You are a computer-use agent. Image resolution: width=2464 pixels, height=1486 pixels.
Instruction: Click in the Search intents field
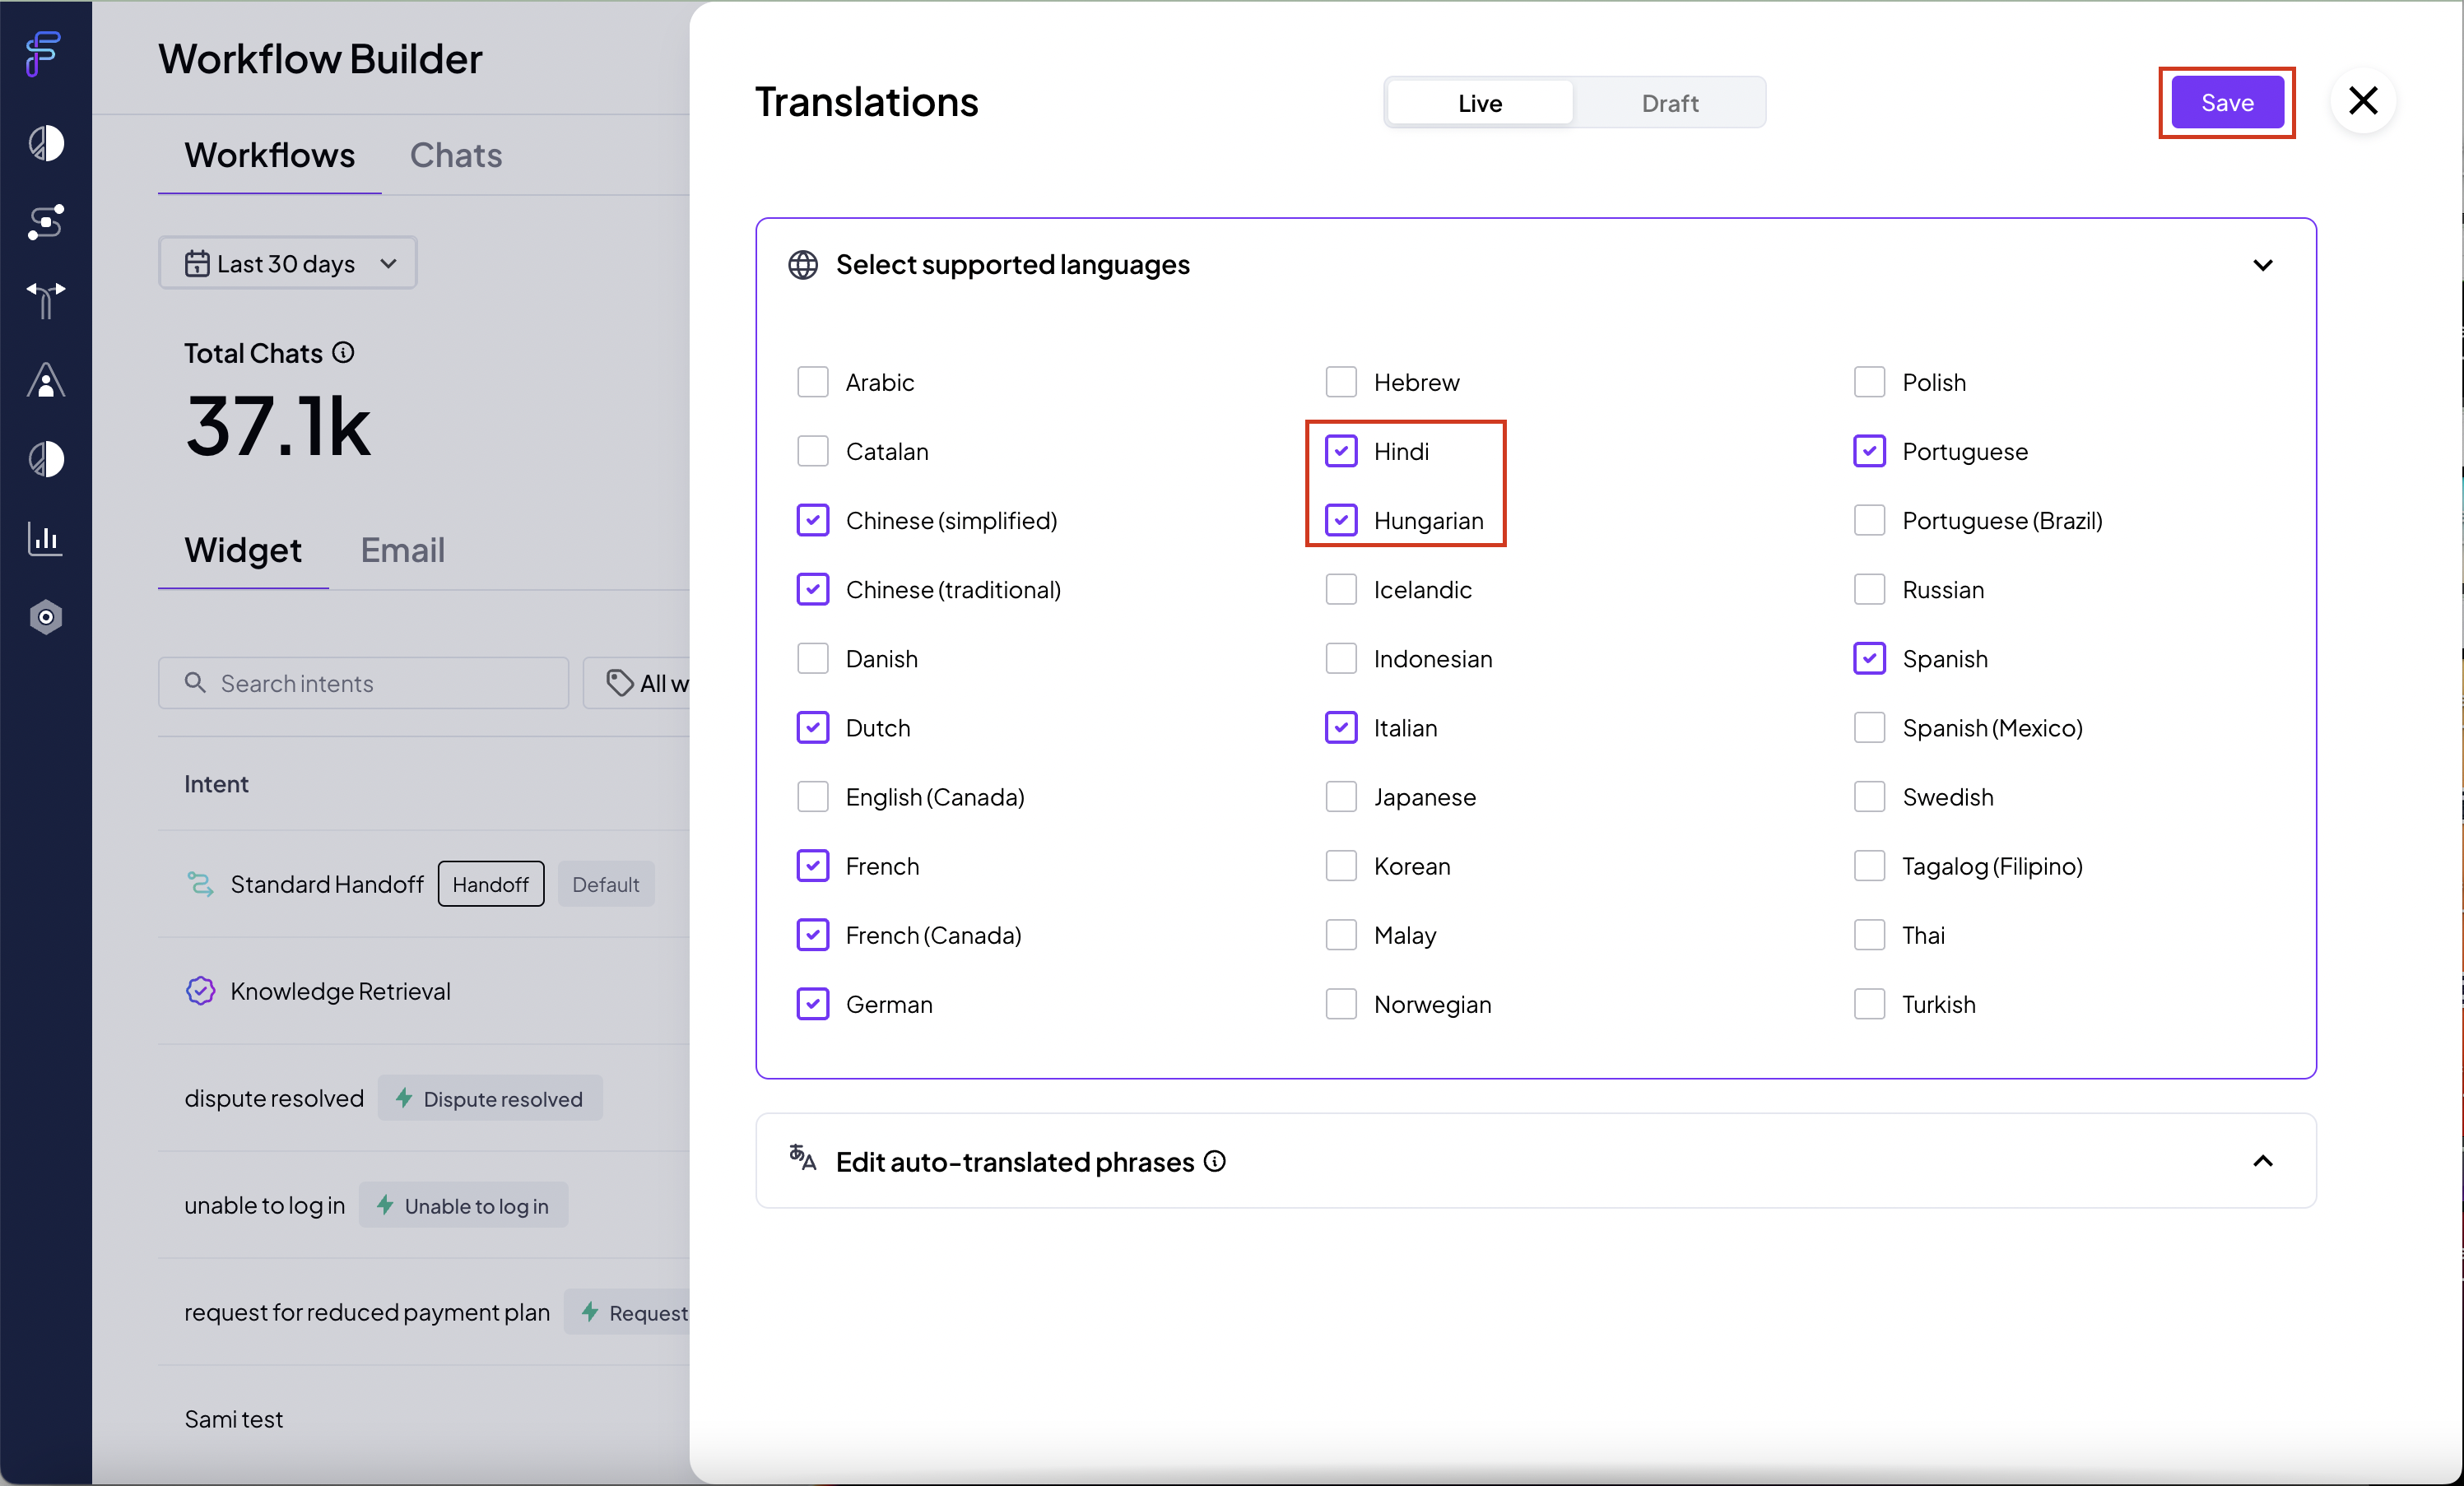pyautogui.click(x=364, y=683)
